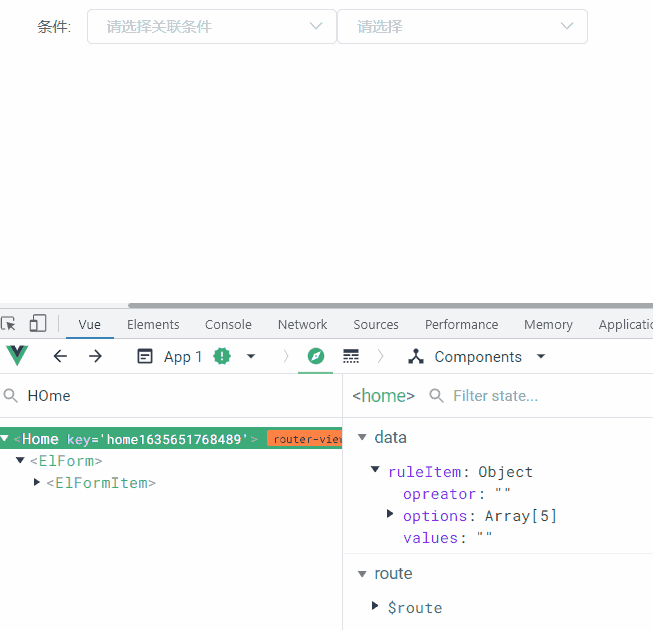Open the Network tab
Image resolution: width=653 pixels, height=630 pixels.
pos(302,324)
